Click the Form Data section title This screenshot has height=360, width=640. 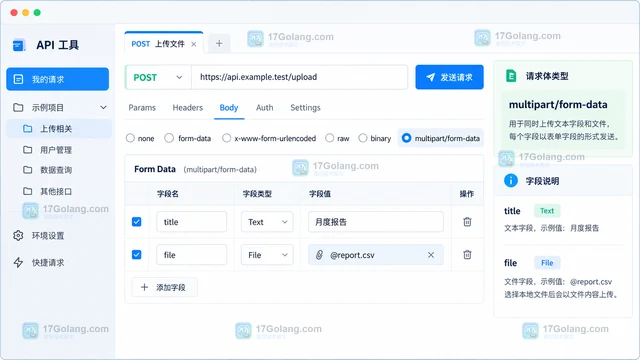155,169
